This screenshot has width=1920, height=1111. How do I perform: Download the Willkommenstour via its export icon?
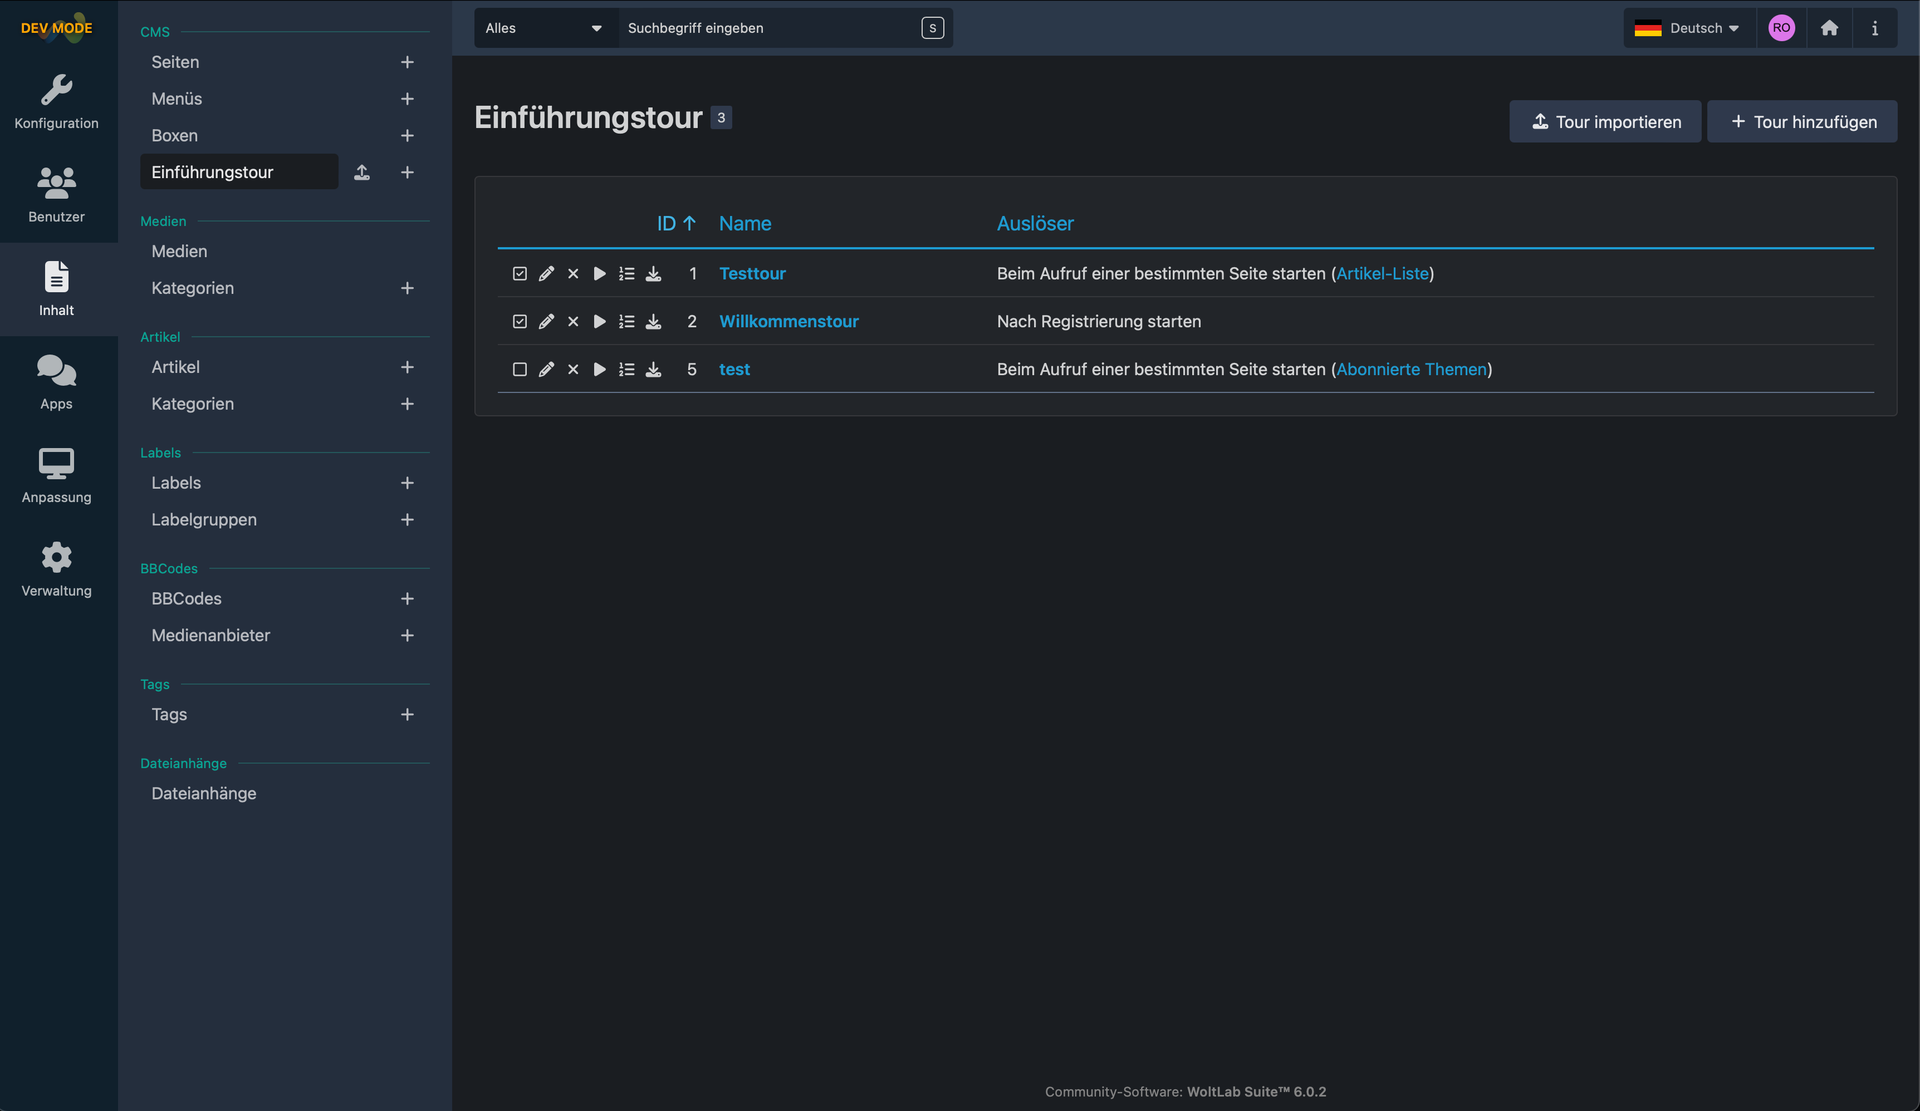point(653,322)
